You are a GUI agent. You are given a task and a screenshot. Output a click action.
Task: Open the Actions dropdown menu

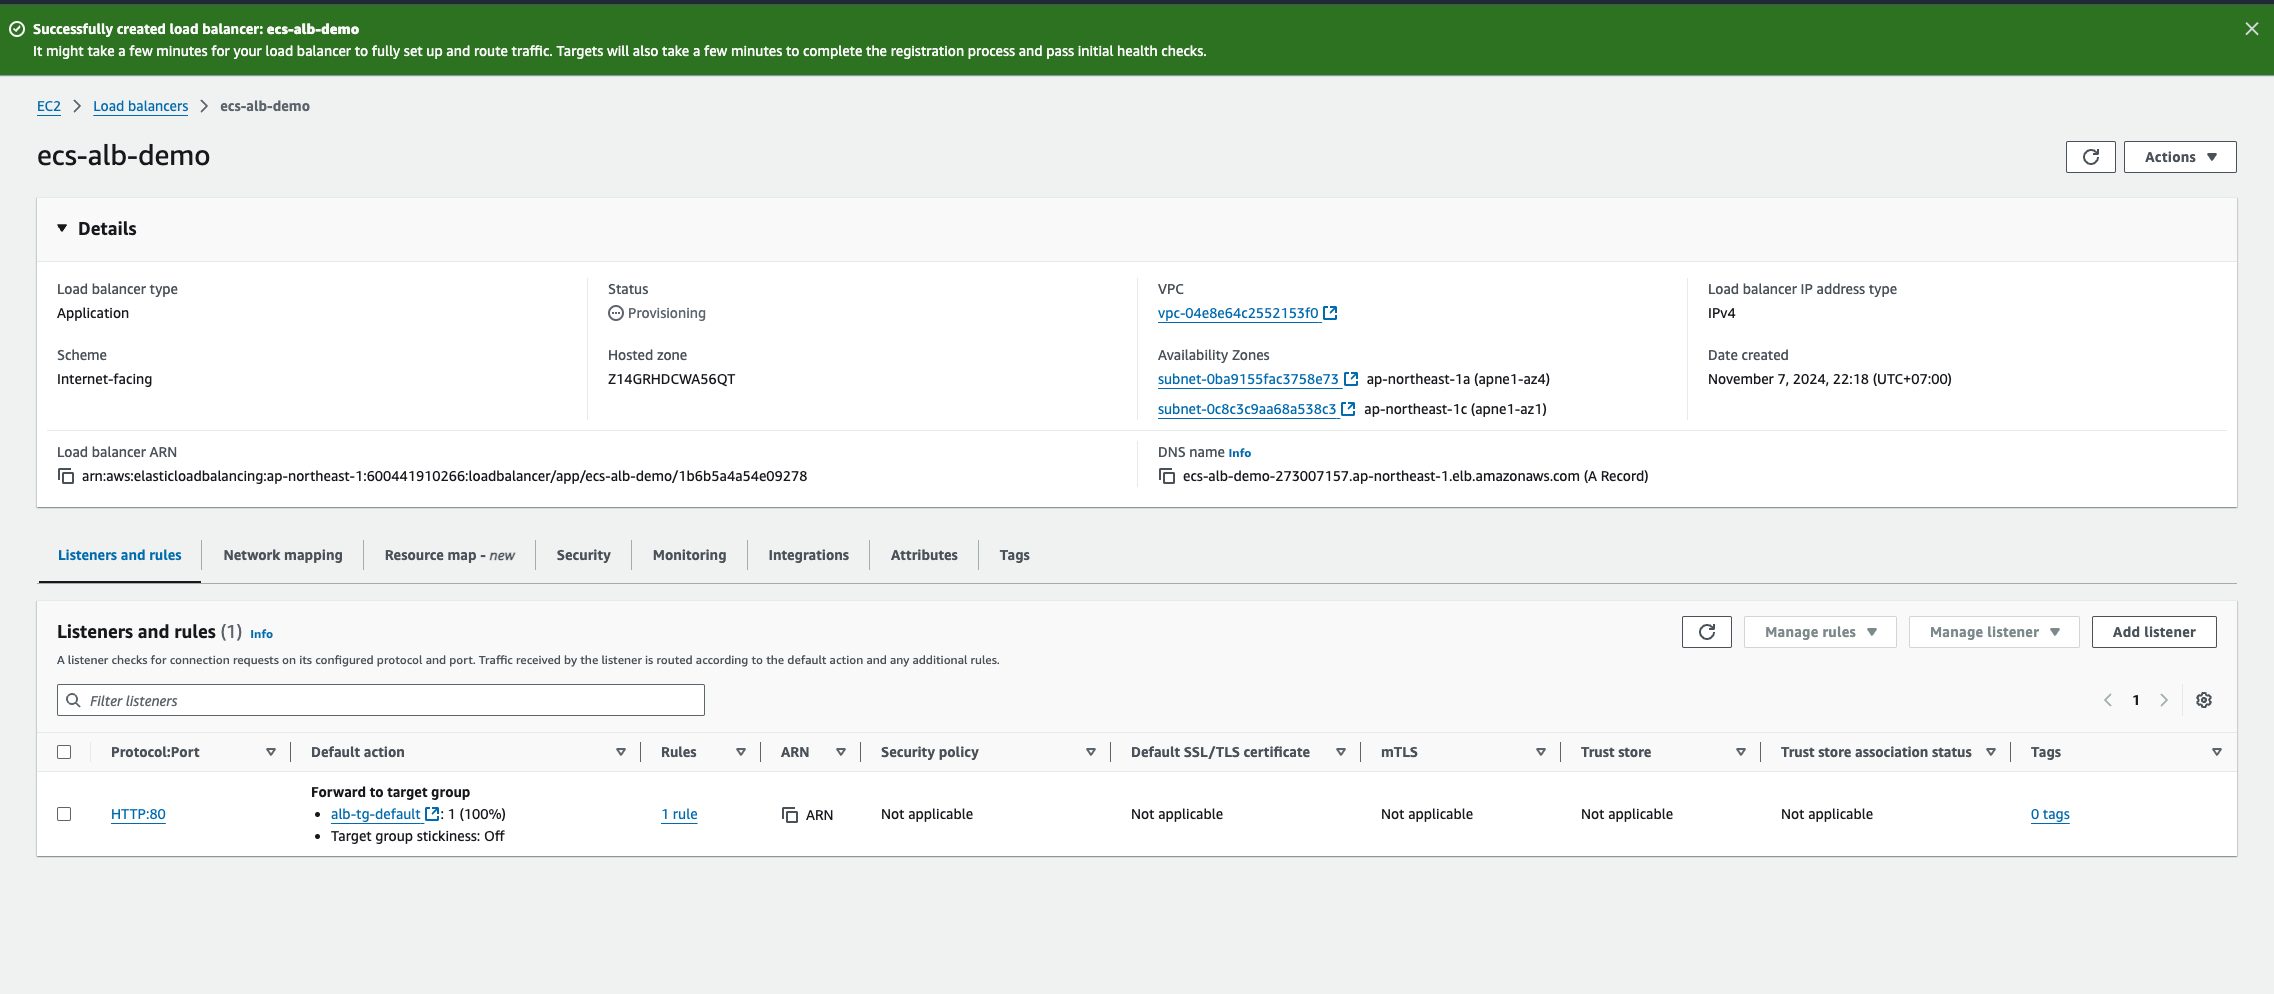2180,157
